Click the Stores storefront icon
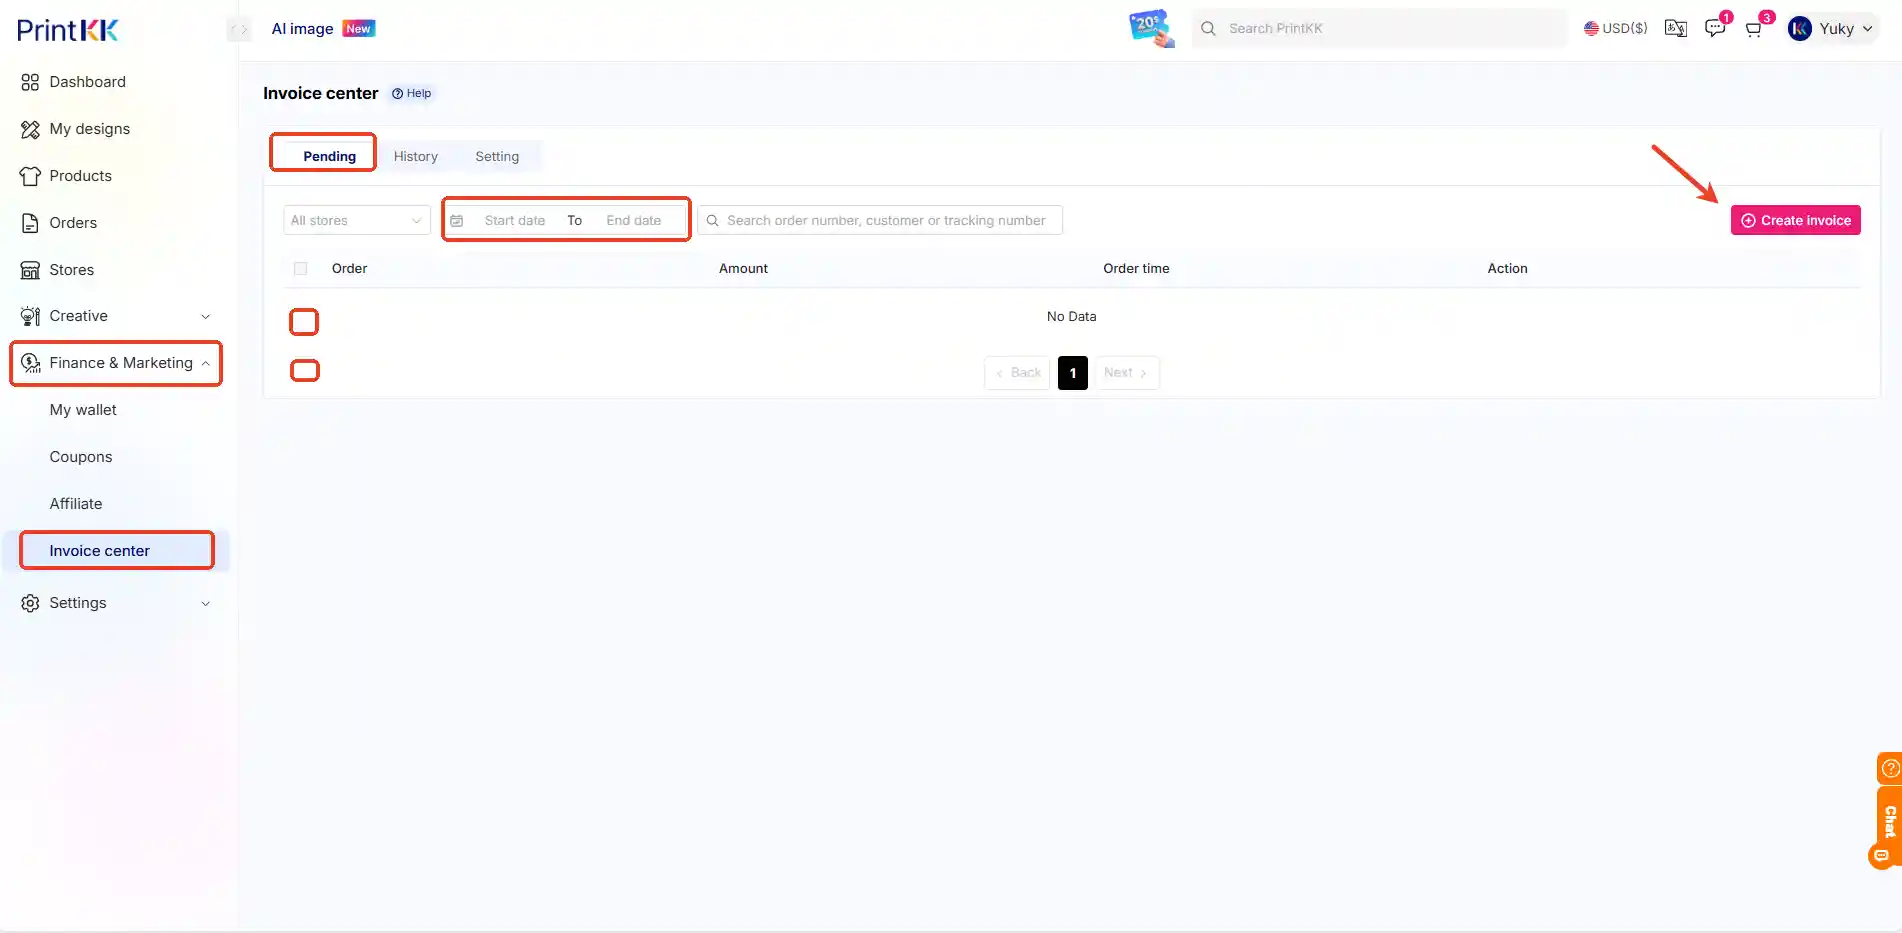 pos(29,269)
